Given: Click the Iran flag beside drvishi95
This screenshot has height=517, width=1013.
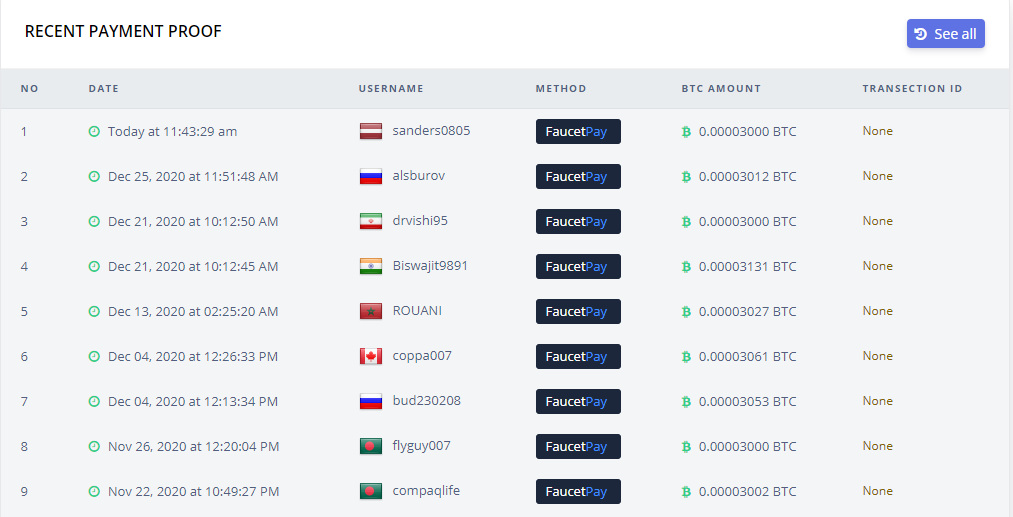Looking at the screenshot, I should [371, 222].
